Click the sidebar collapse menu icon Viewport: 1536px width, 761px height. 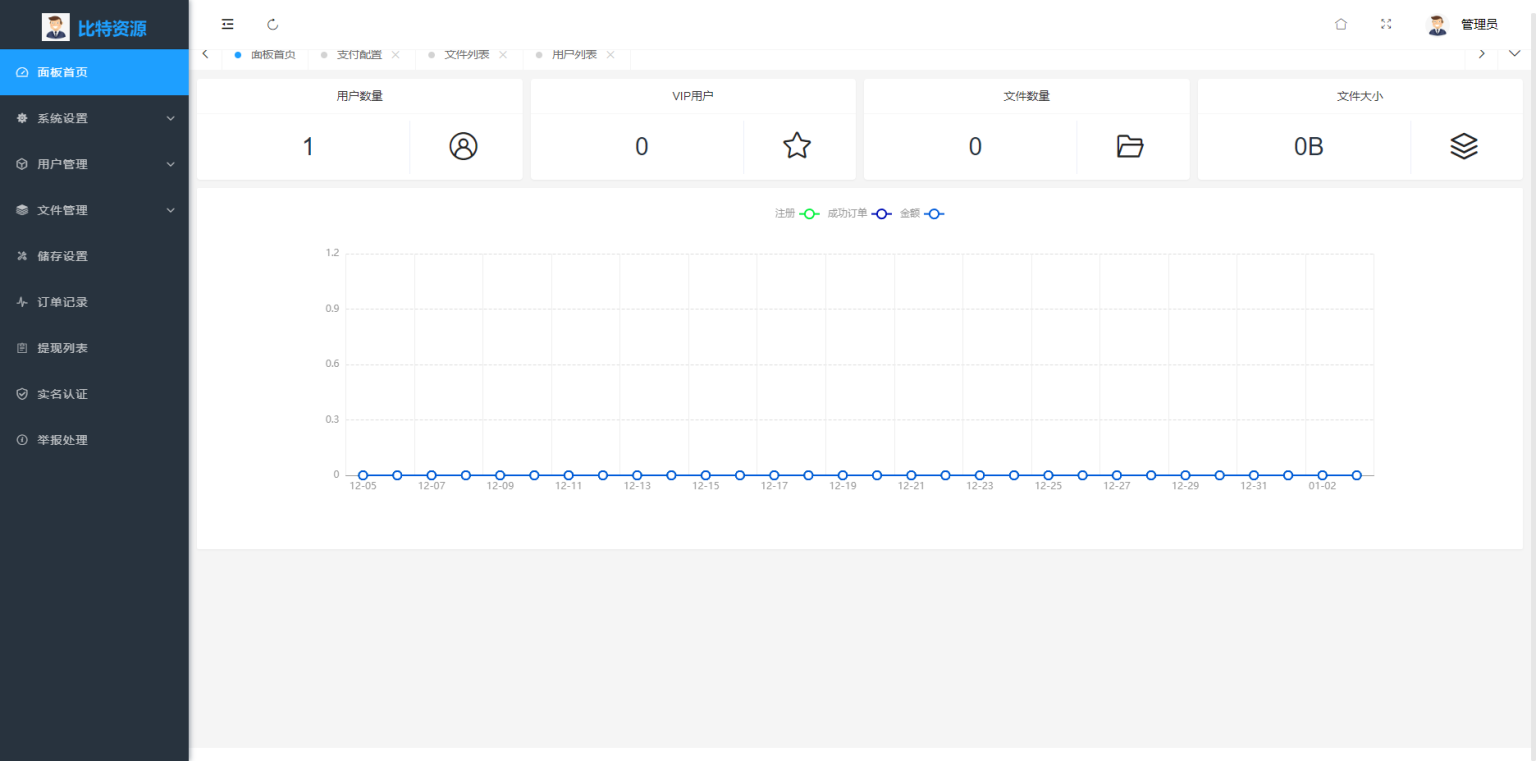(x=228, y=24)
